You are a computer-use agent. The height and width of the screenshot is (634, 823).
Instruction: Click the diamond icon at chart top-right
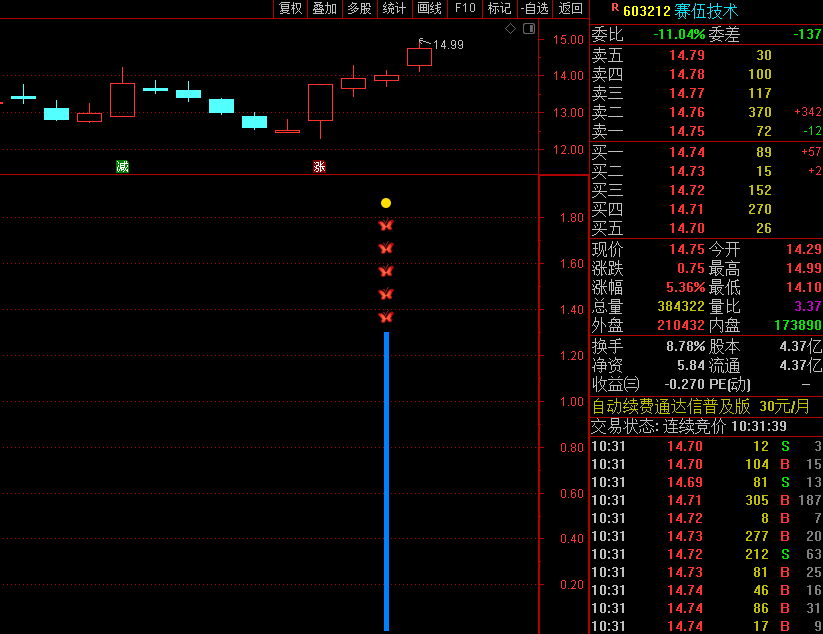[x=510, y=29]
